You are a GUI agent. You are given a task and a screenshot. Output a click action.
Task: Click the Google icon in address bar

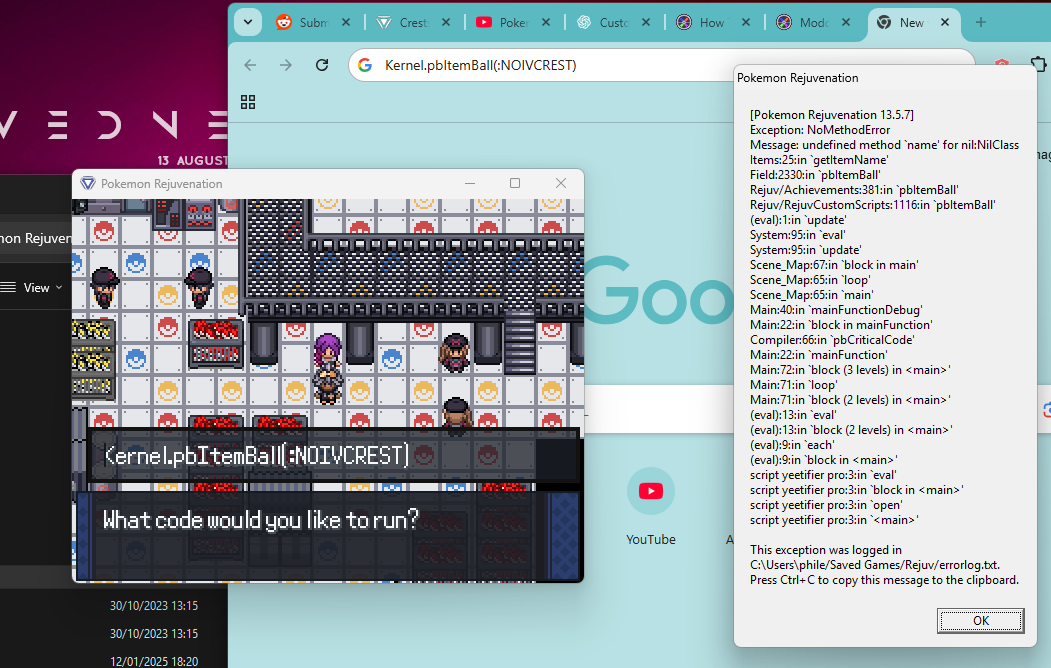click(x=365, y=65)
